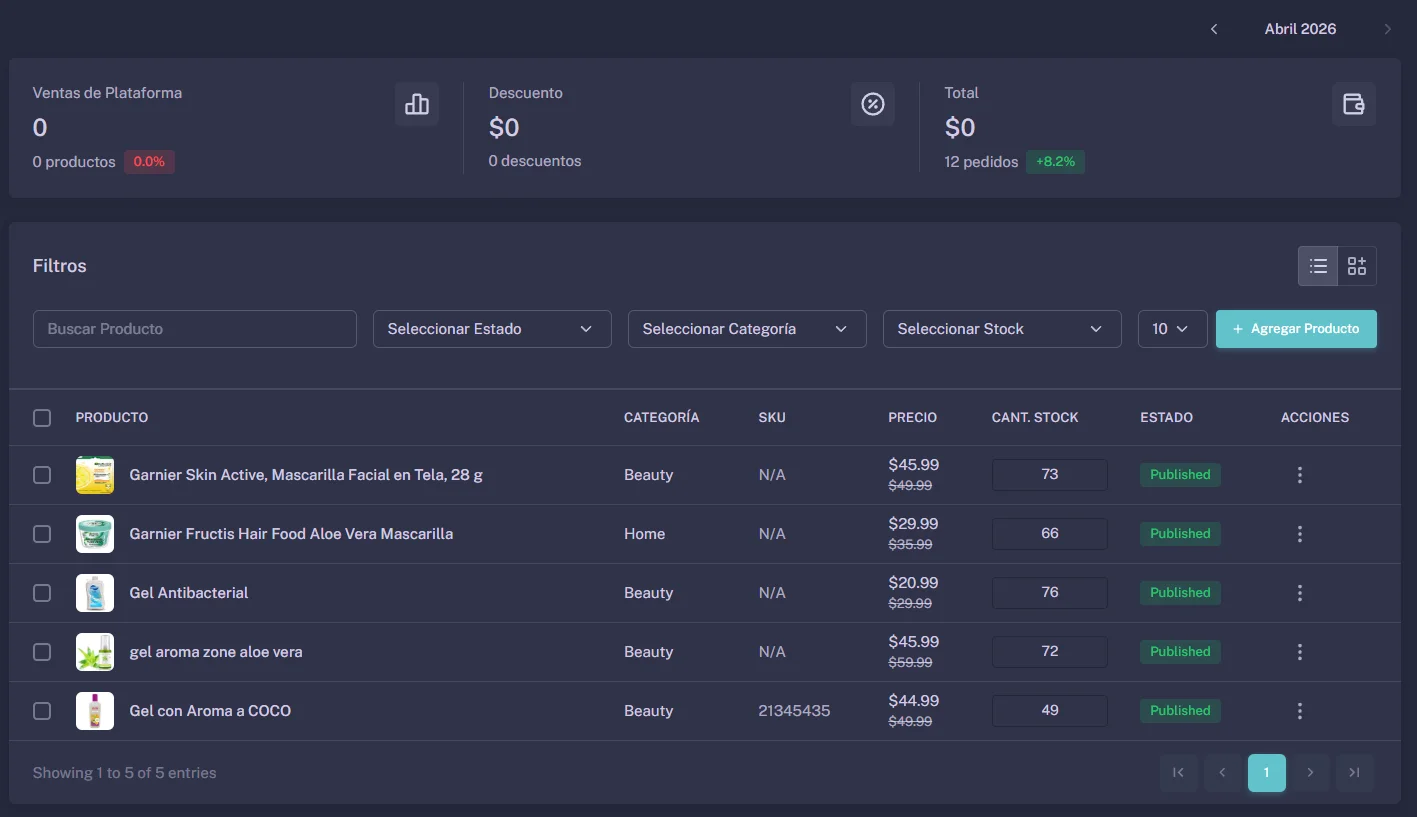This screenshot has height=817, width=1417.
Task: Click the gel aroma zone aloe vera thumbnail
Action: coord(95,652)
